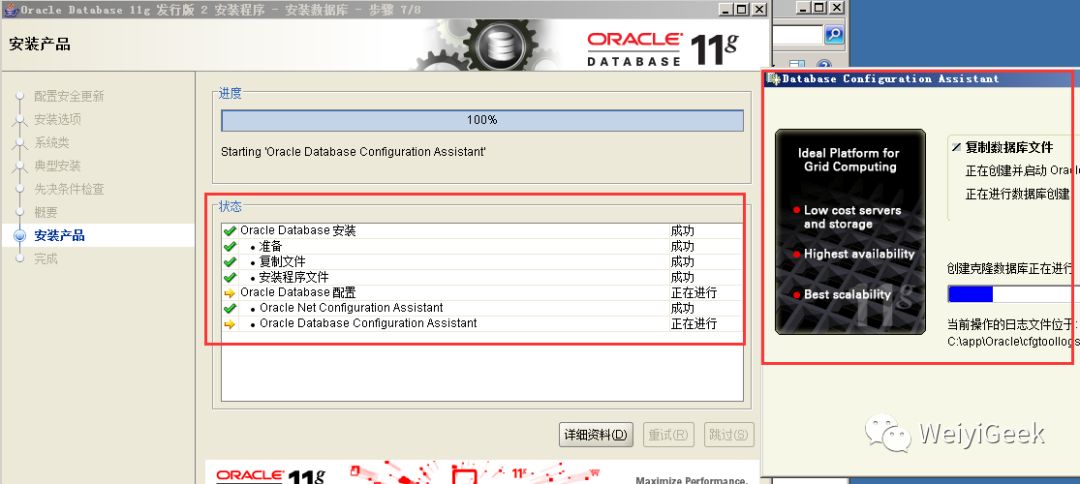The height and width of the screenshot is (484, 1080).
Task: Maximize the background window behind the installer
Action: [x=819, y=8]
